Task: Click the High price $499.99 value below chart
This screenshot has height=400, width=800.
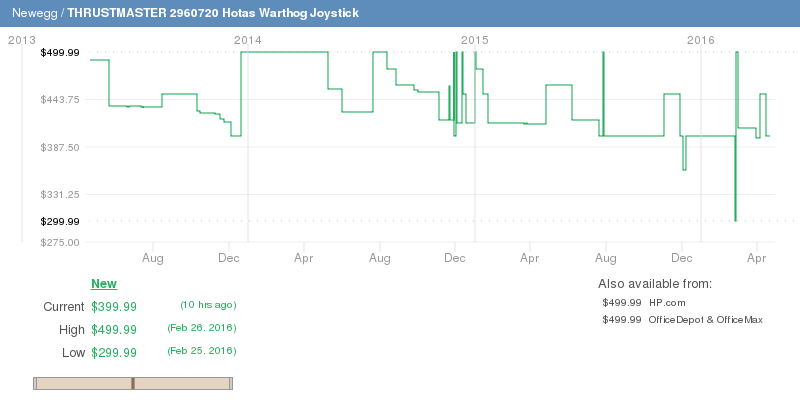Action: [114, 330]
